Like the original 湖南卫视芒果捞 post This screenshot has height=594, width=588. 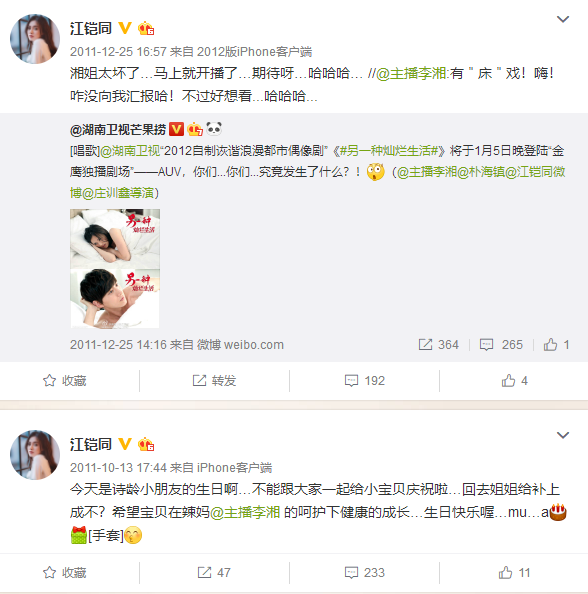point(556,344)
